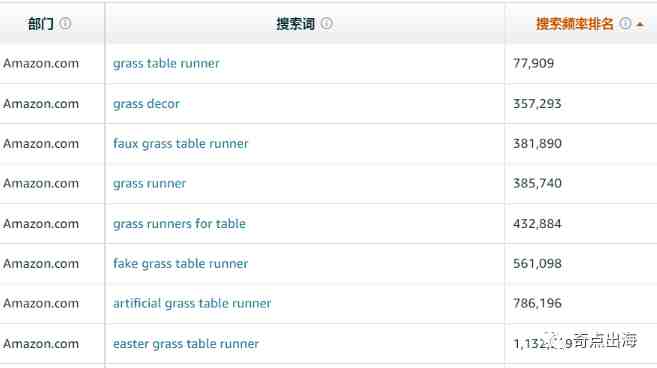This screenshot has height=368, width=657.
Task: Select the 部门 column header text
Action: [41, 23]
